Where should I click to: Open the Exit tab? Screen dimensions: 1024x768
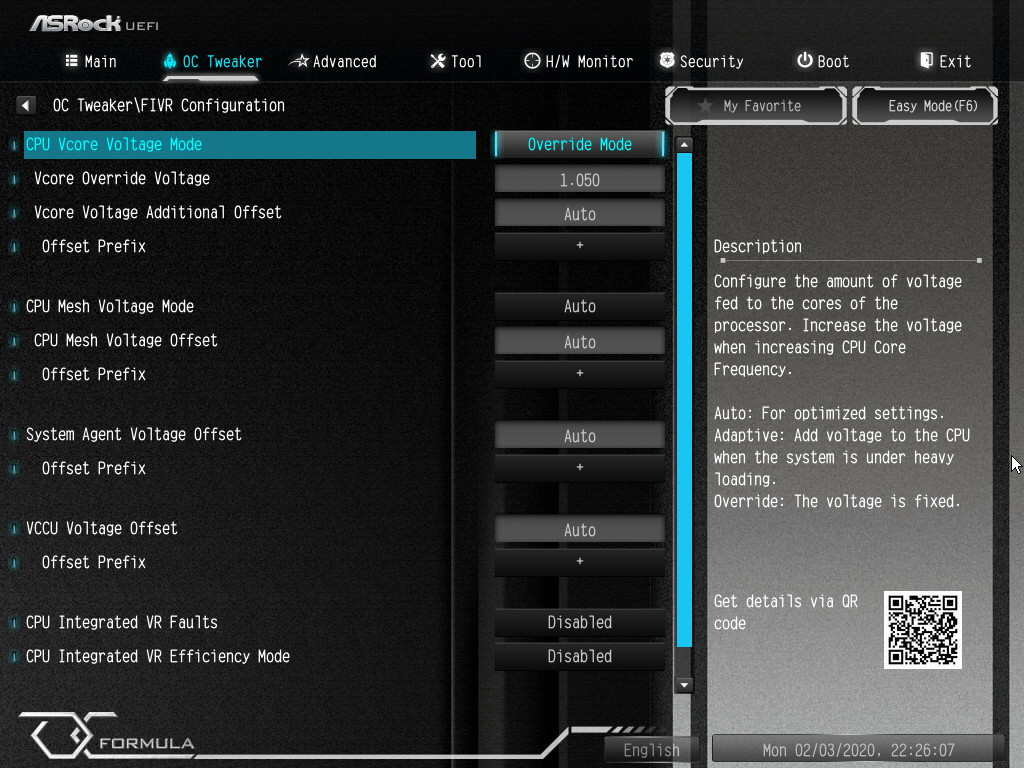pos(946,61)
